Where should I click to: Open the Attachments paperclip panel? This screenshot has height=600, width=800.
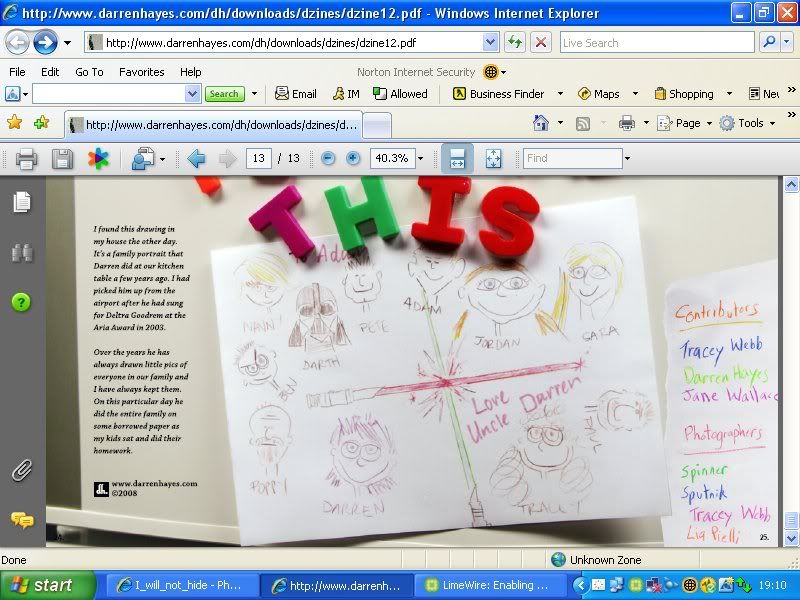[x=21, y=469]
